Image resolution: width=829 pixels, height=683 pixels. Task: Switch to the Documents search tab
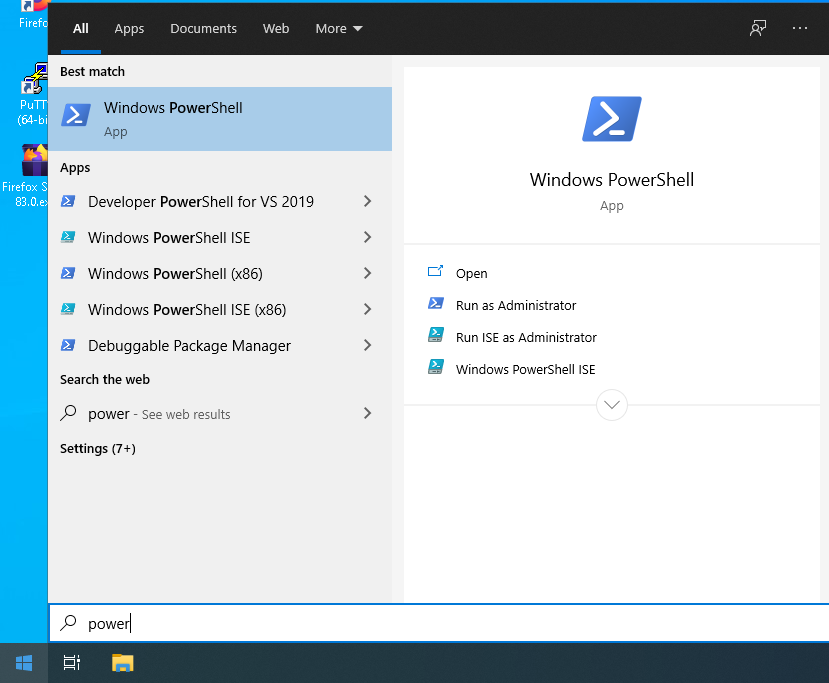(203, 29)
